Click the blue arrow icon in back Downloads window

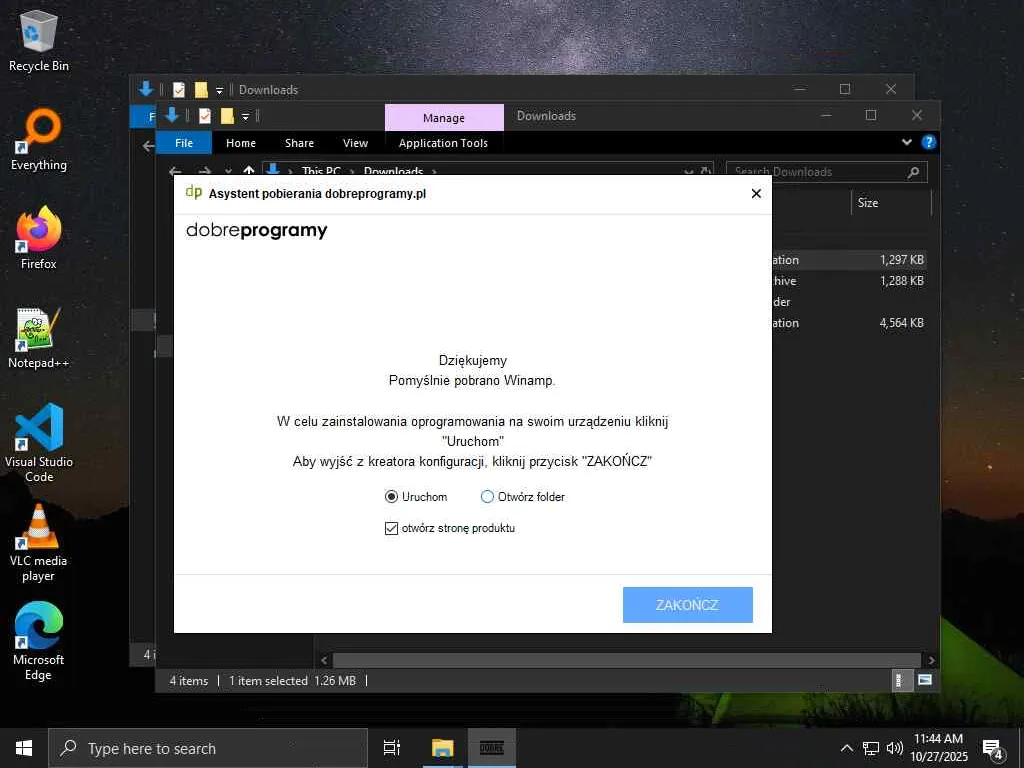(146, 89)
